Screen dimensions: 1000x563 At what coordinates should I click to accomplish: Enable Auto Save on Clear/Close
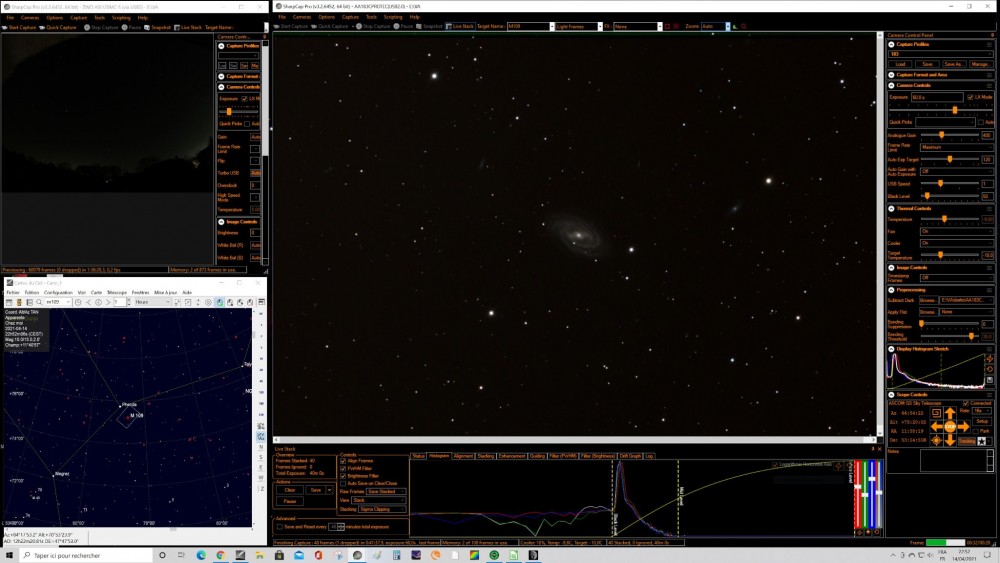pos(343,484)
